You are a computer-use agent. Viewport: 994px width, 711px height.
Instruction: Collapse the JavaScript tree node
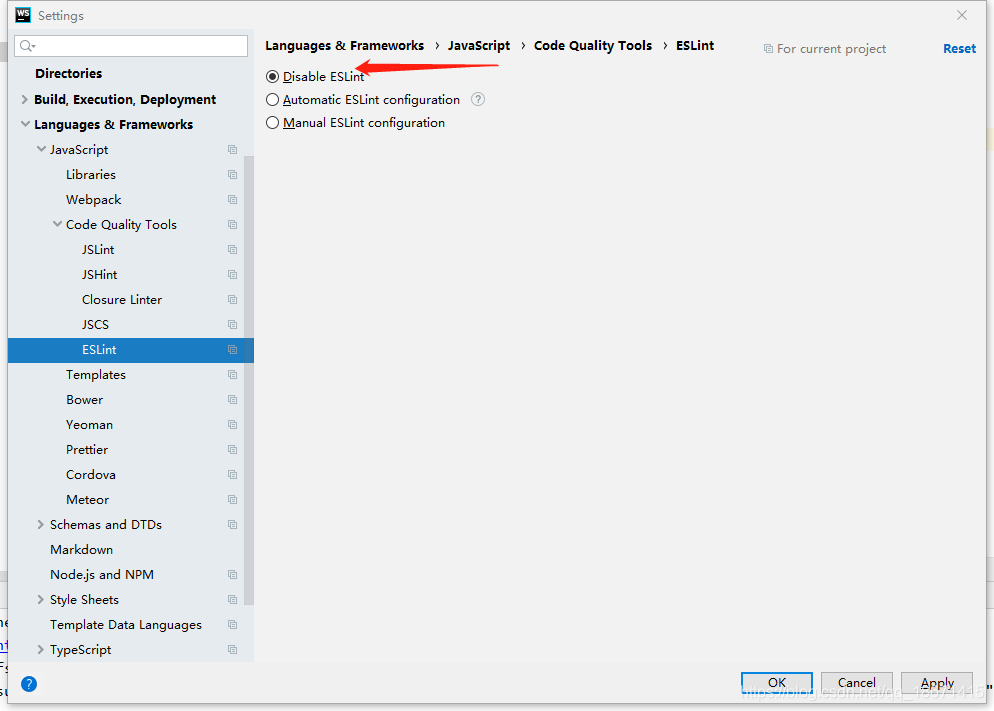[41, 149]
